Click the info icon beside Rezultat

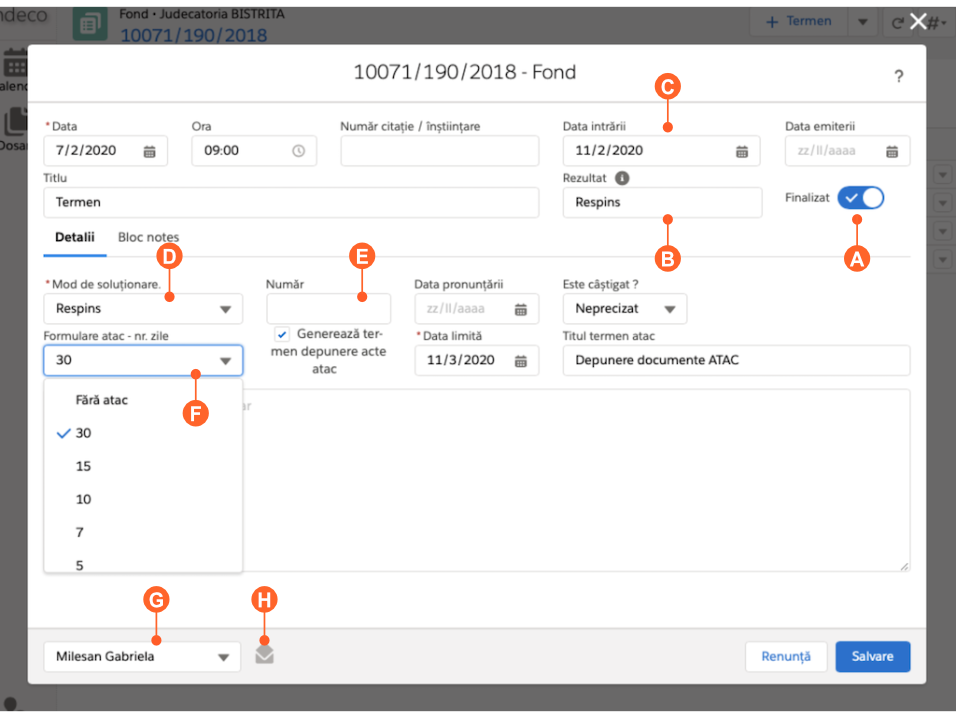(622, 178)
